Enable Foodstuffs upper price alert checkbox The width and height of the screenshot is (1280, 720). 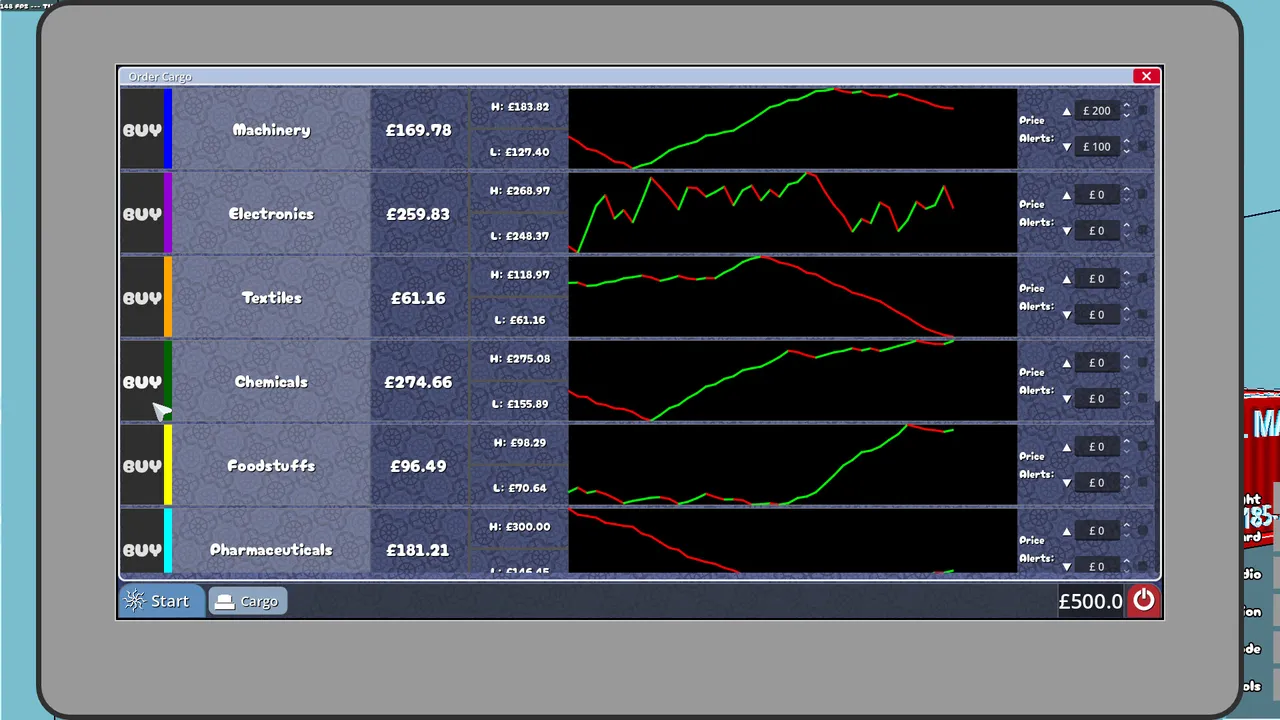point(1143,447)
